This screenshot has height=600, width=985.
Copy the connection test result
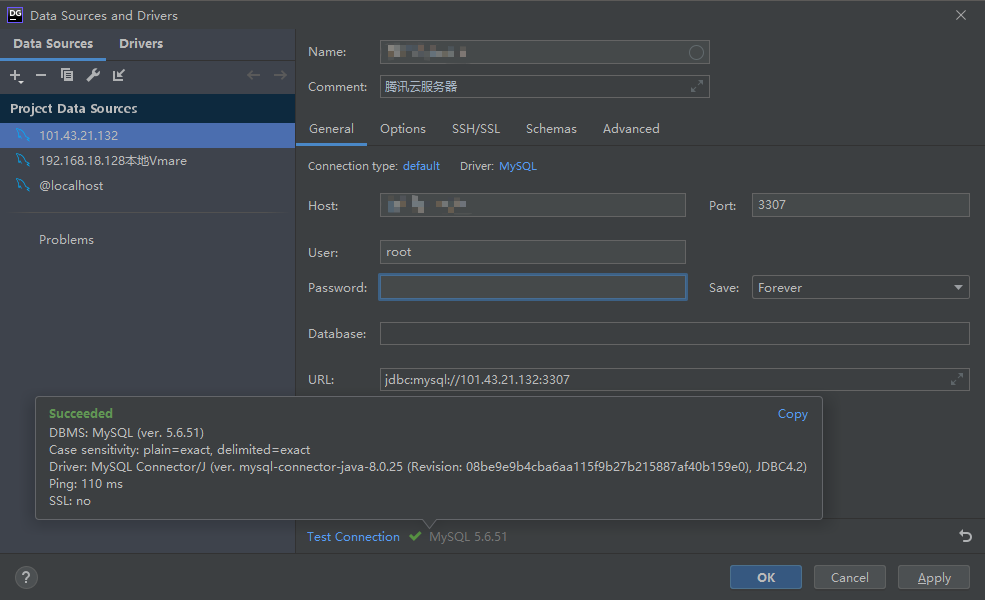point(792,413)
